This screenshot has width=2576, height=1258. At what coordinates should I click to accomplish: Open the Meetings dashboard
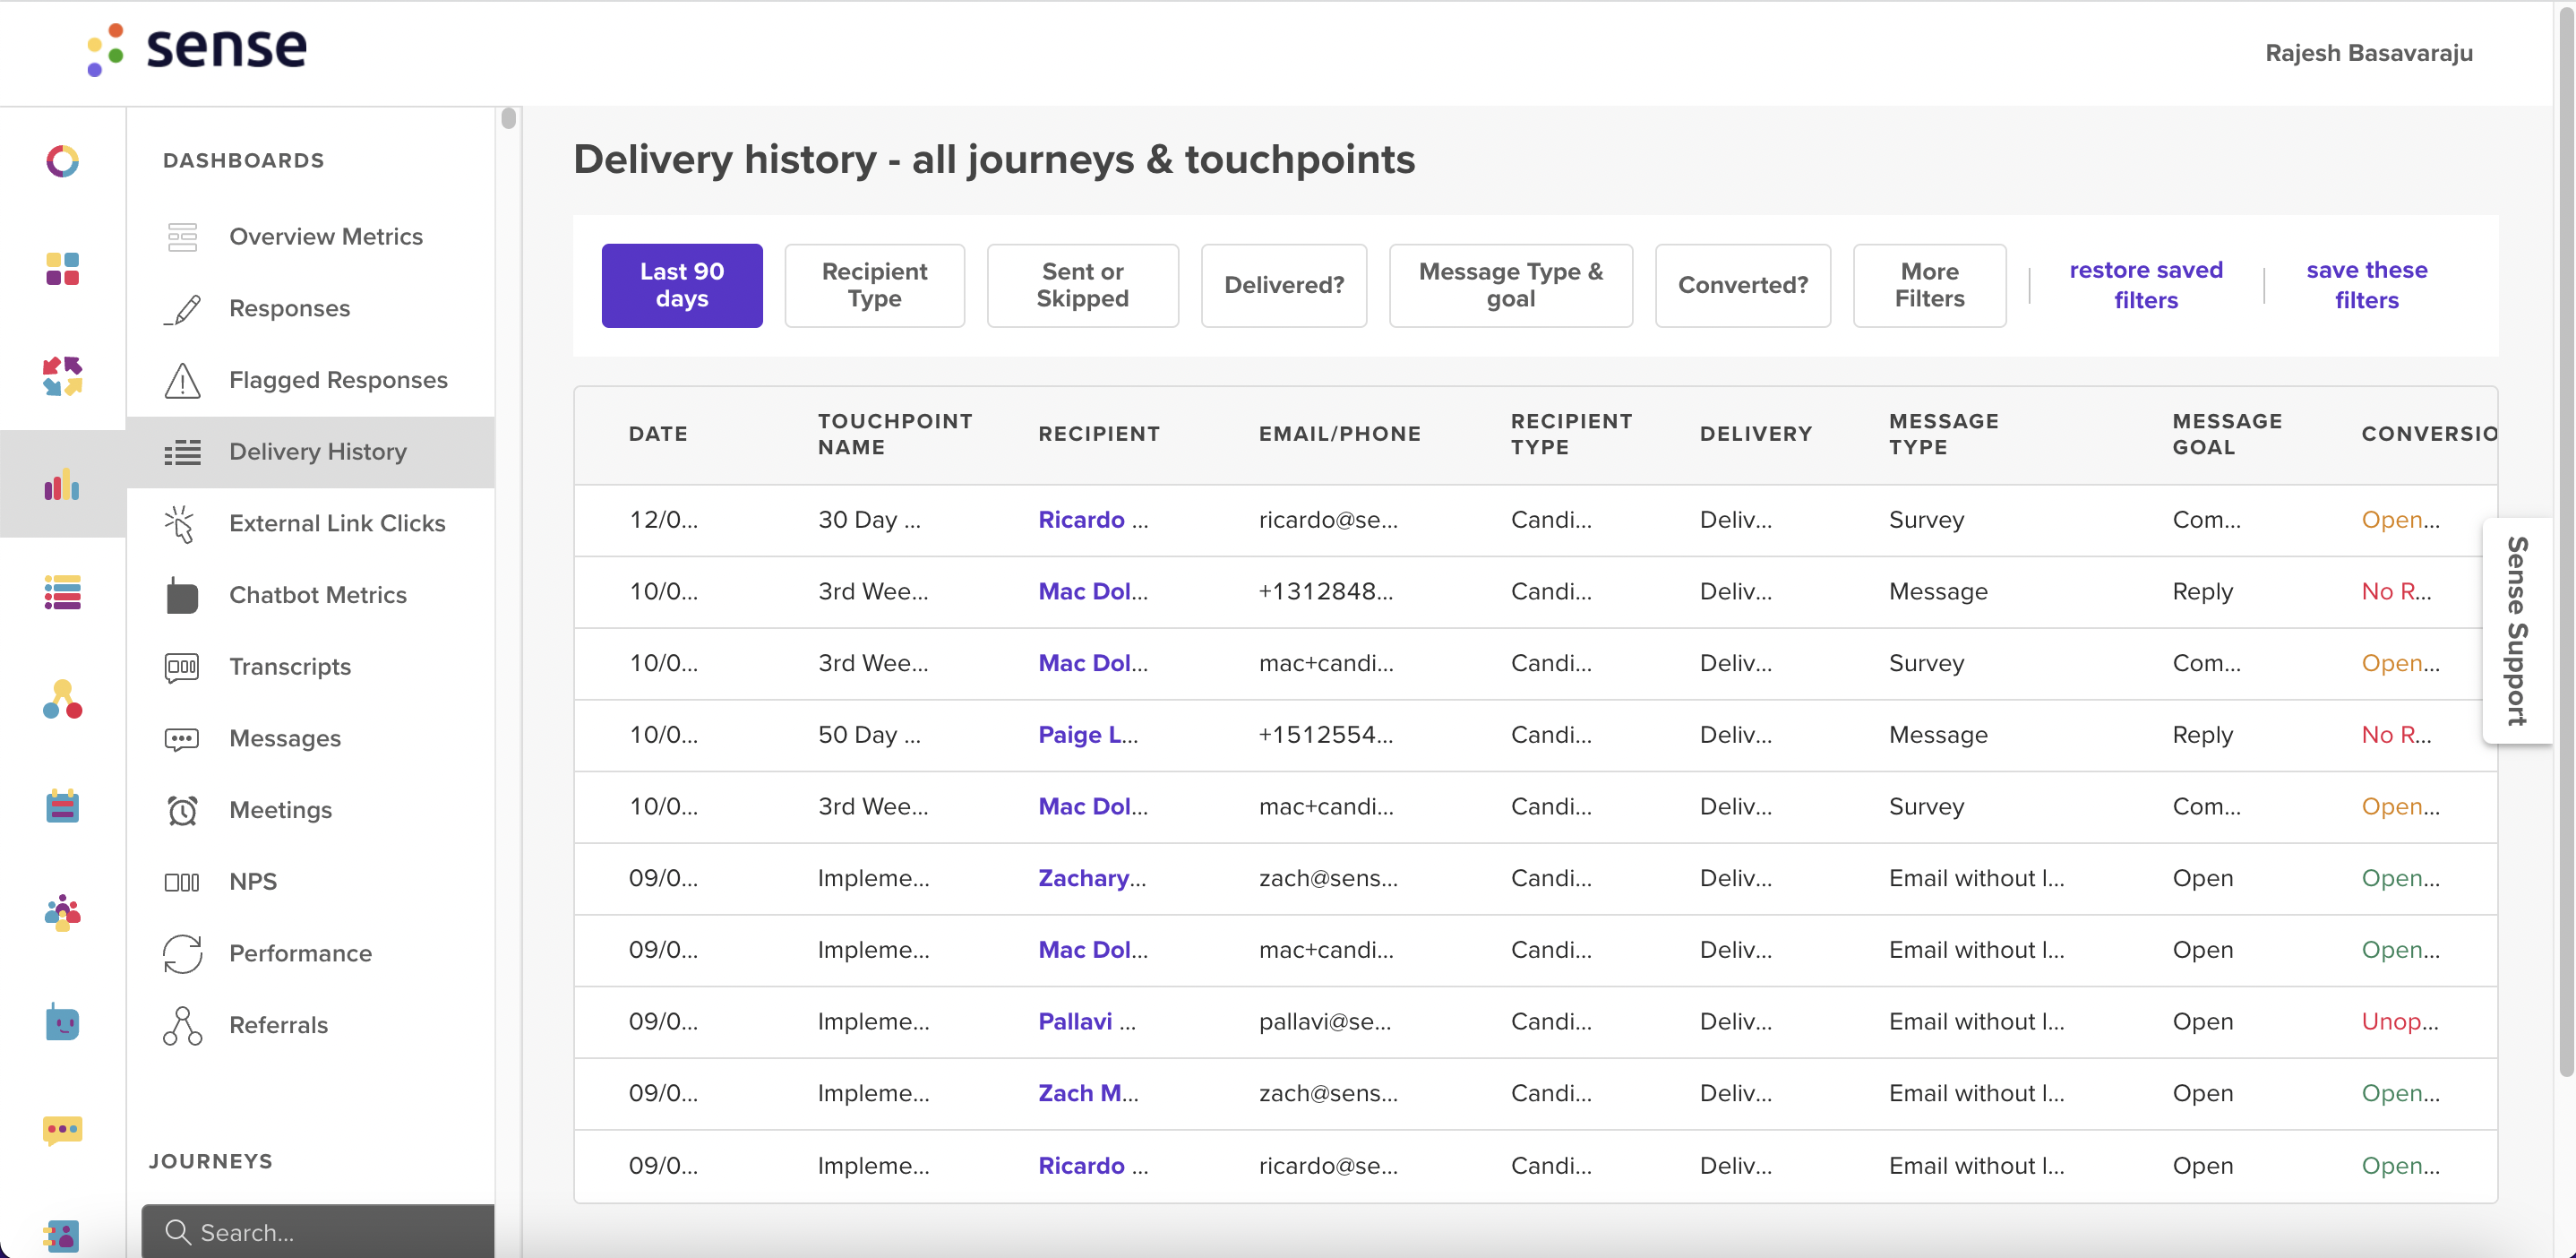tap(280, 810)
